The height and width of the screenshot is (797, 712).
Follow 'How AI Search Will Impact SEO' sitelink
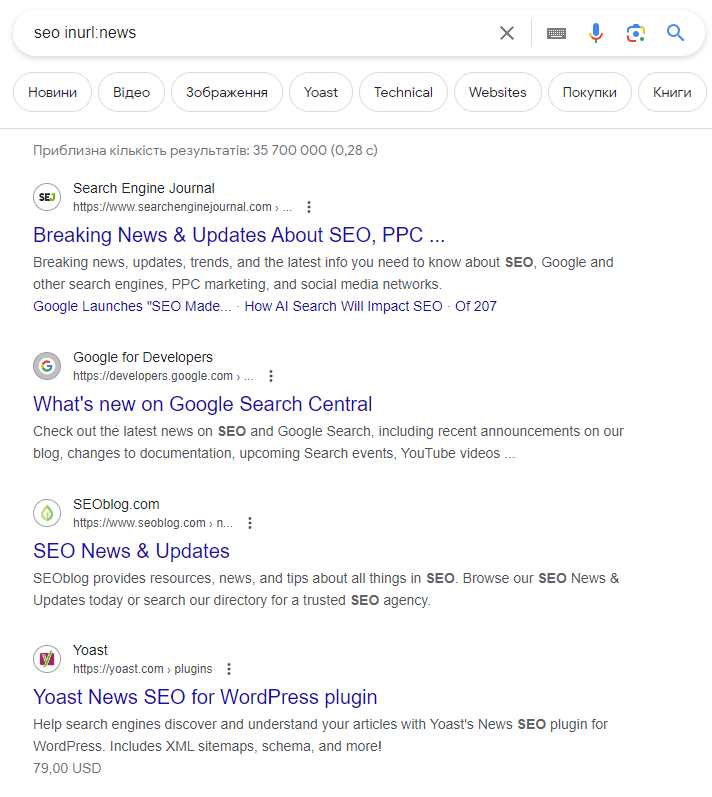click(x=343, y=306)
